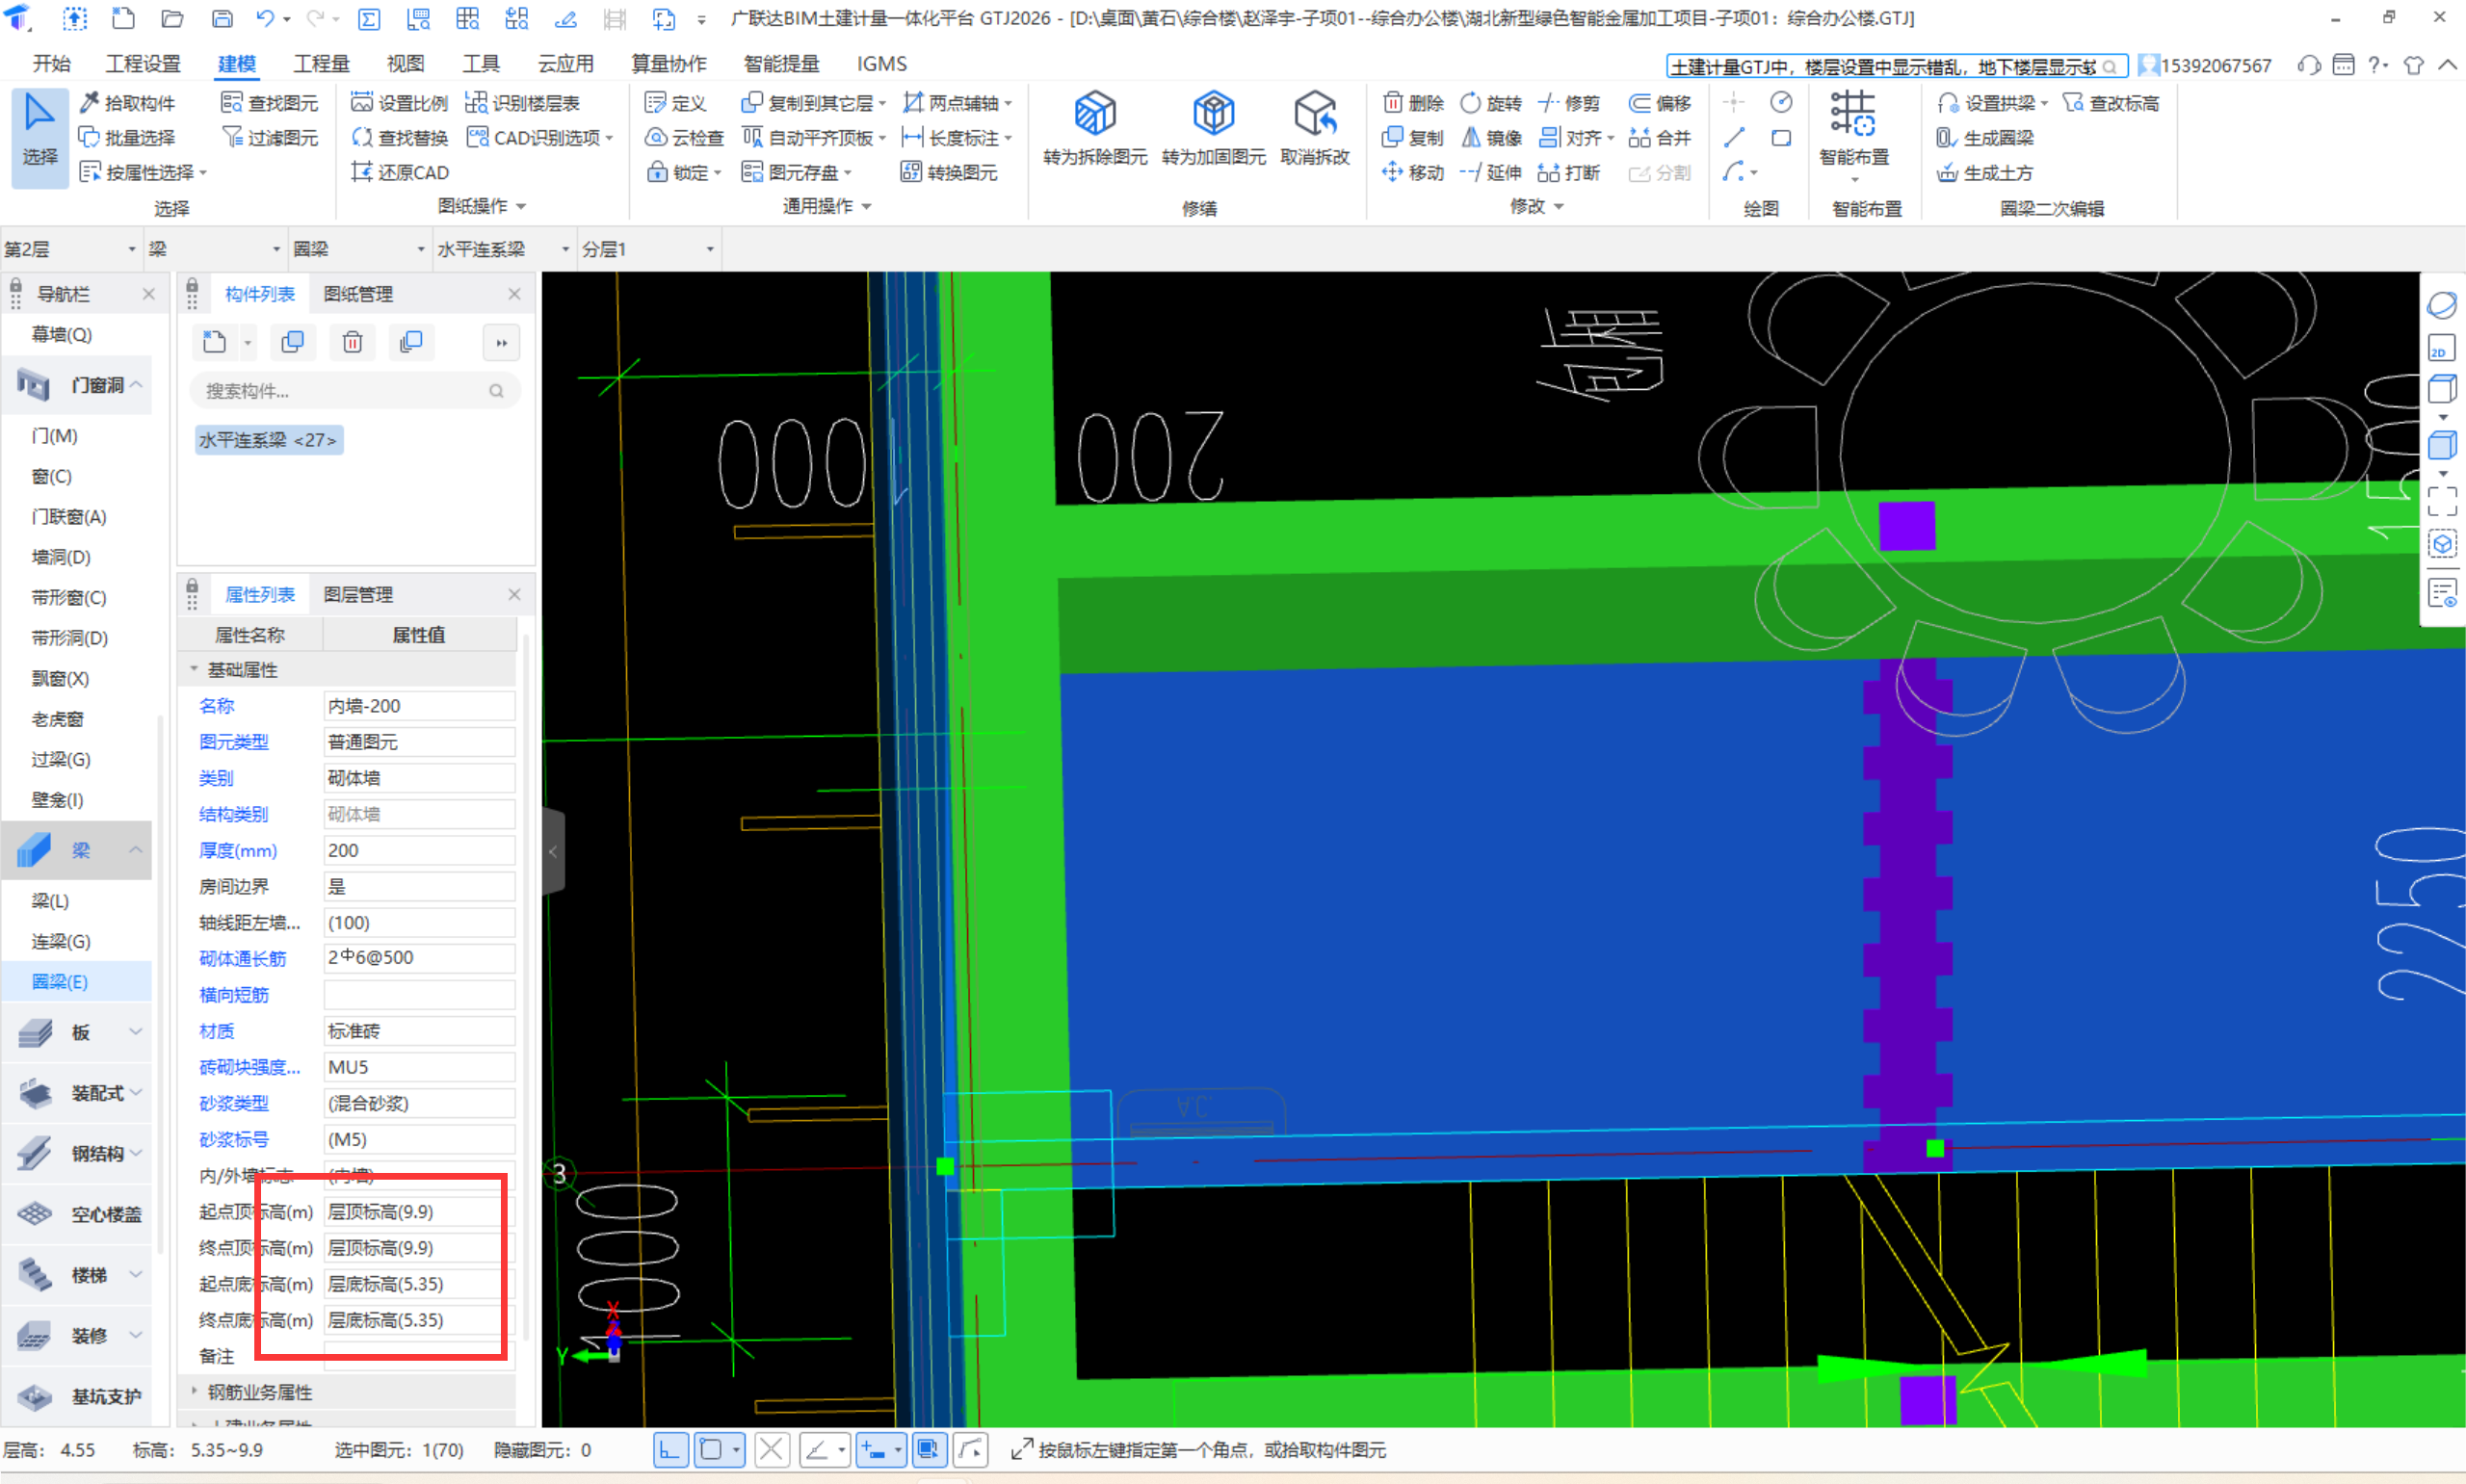
Task: Click 打断 break tool
Action: [x=1569, y=173]
